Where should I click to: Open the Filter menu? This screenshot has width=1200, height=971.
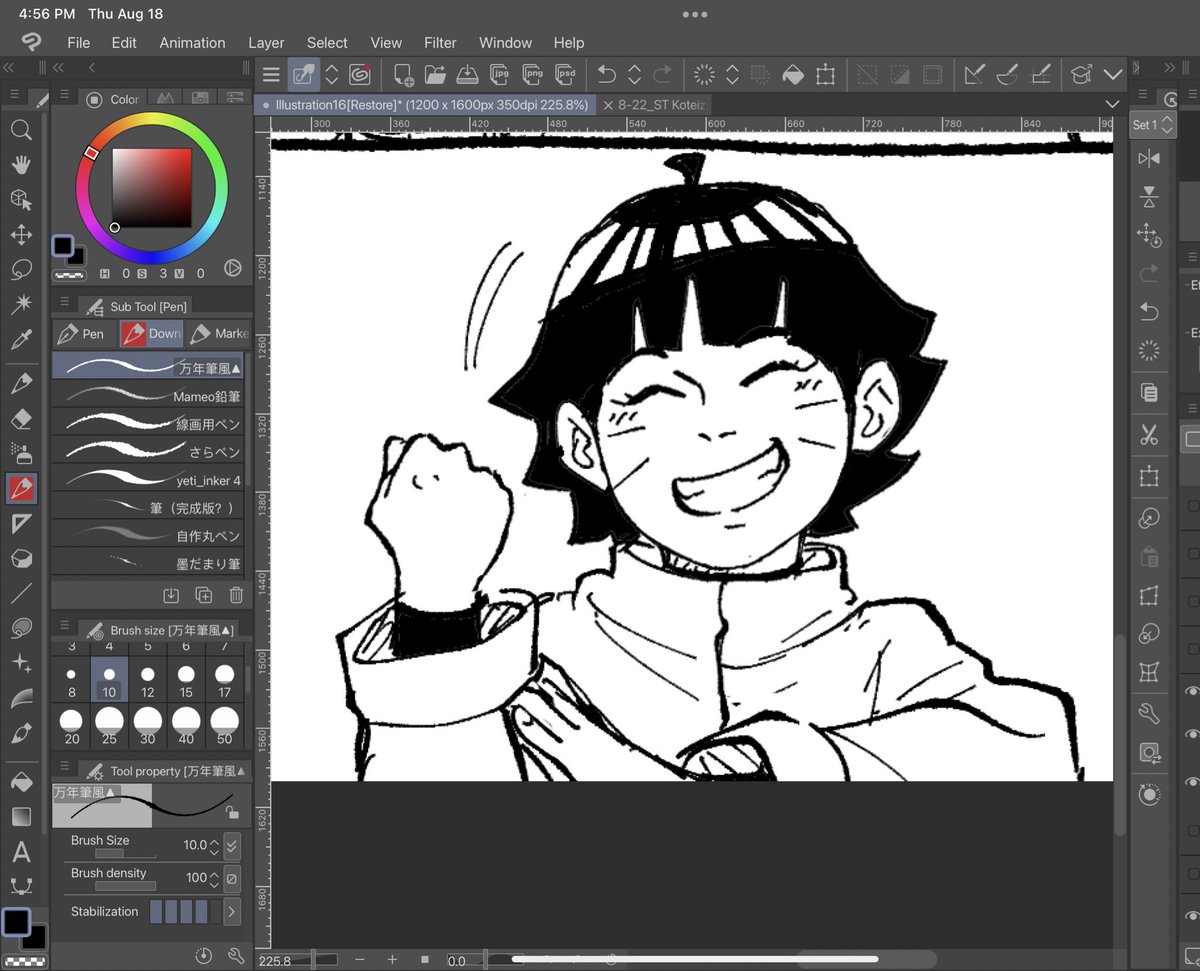(440, 43)
